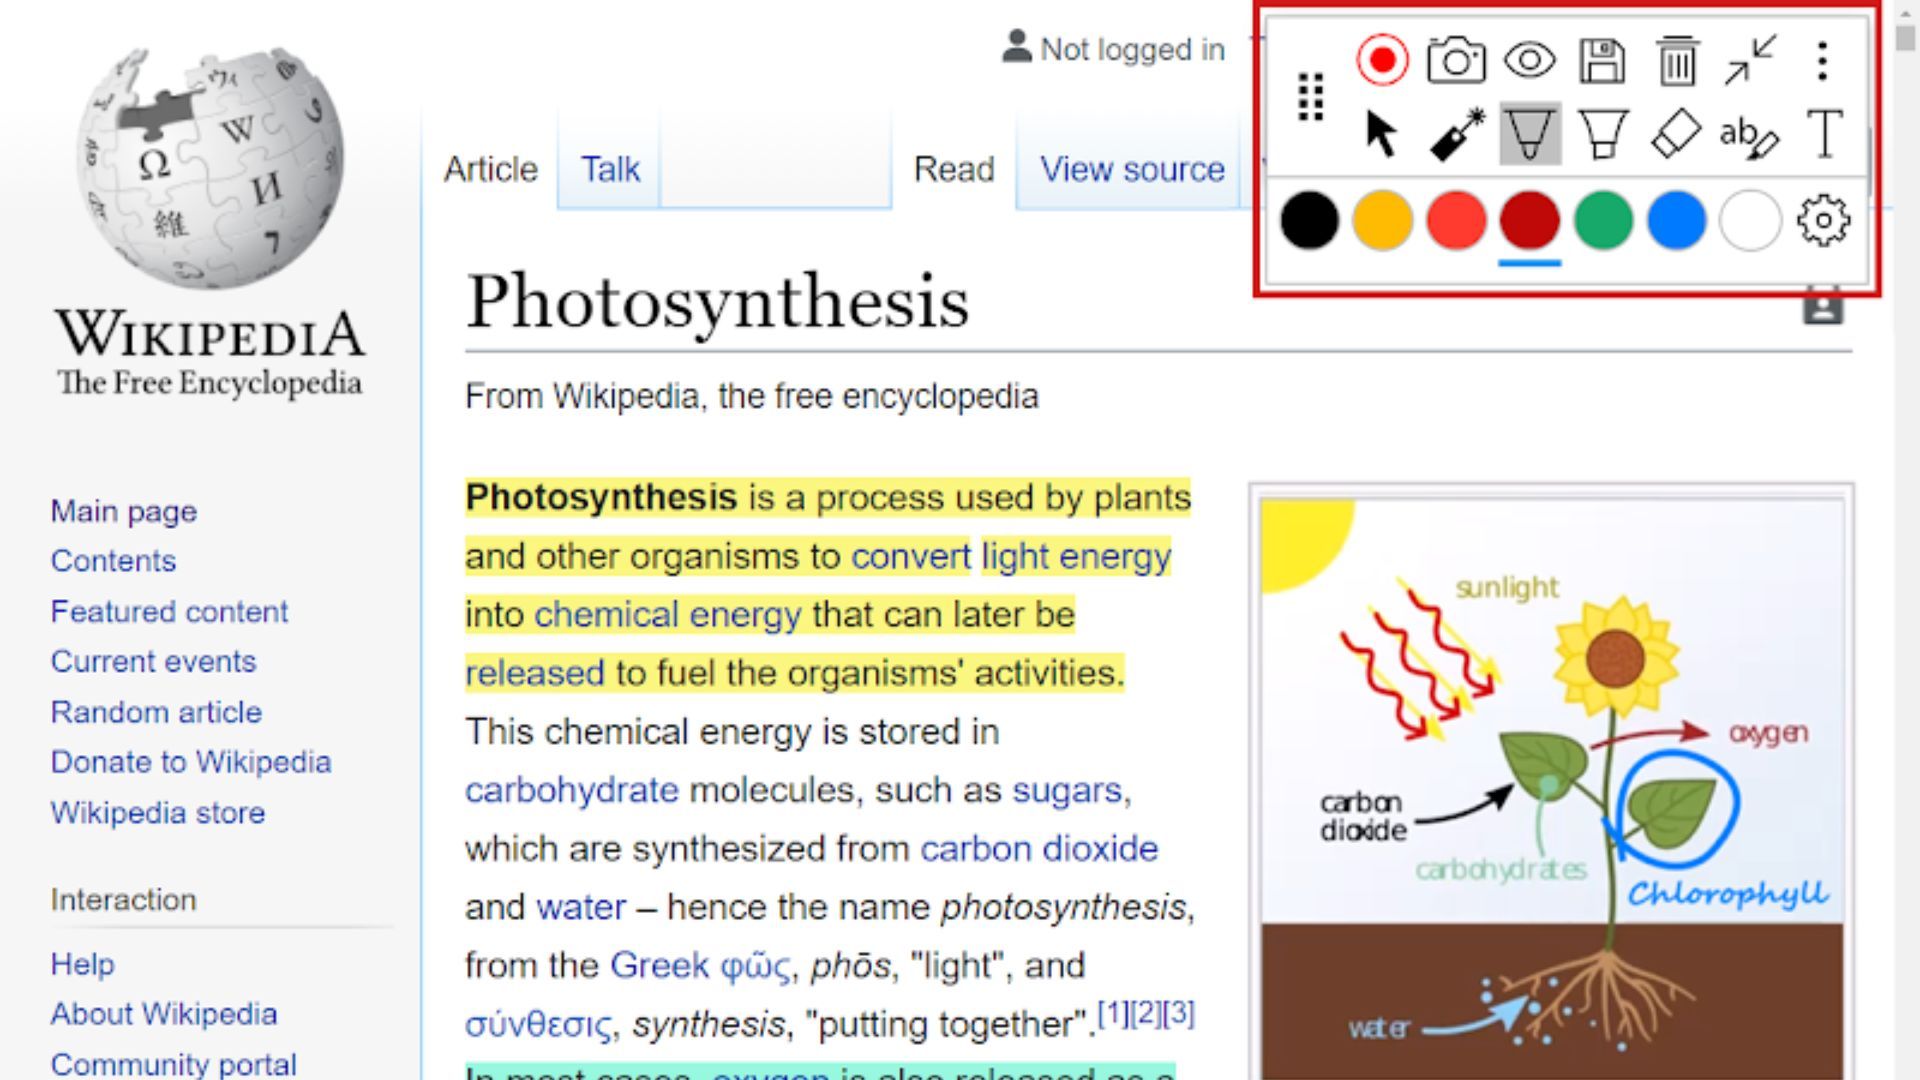Screen dimensions: 1920x1080
Task: Enable the record button
Action: point(1381,58)
